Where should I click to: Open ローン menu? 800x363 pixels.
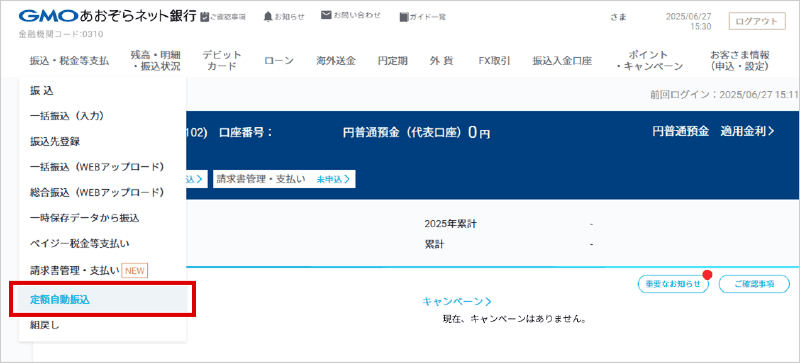[279, 61]
